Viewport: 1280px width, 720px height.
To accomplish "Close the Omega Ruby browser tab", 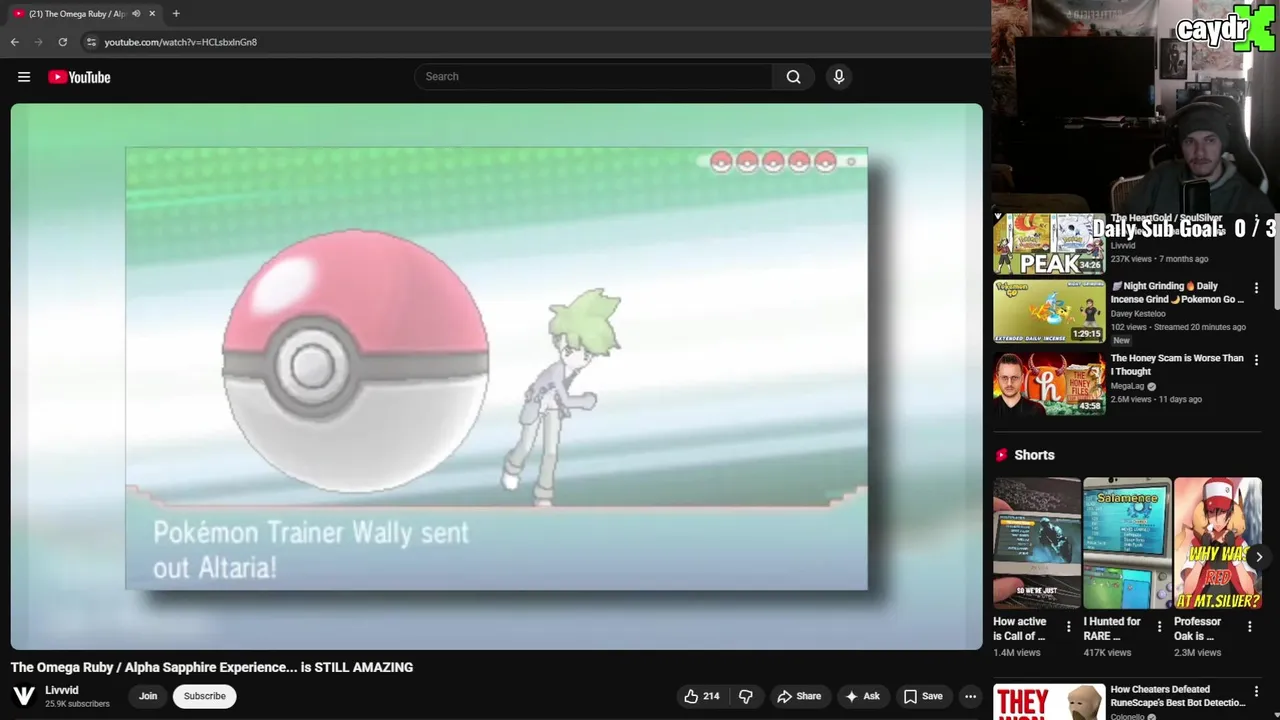I will pyautogui.click(x=152, y=14).
